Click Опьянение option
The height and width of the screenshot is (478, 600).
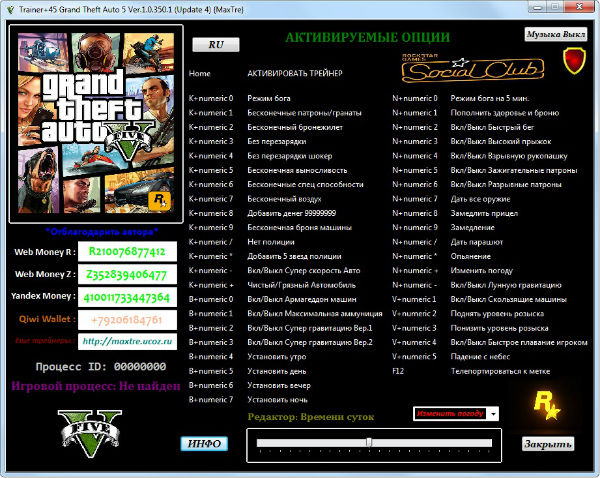tap(471, 256)
